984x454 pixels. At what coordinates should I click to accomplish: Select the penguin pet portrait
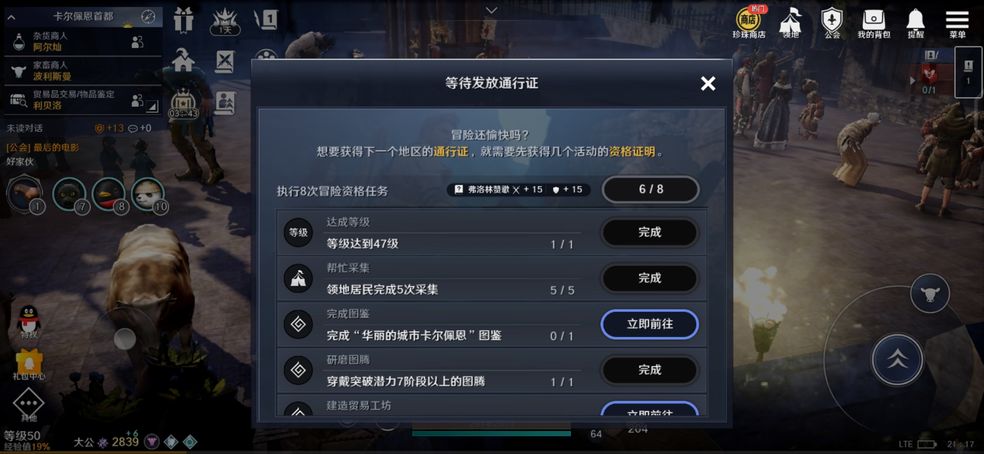click(x=109, y=194)
